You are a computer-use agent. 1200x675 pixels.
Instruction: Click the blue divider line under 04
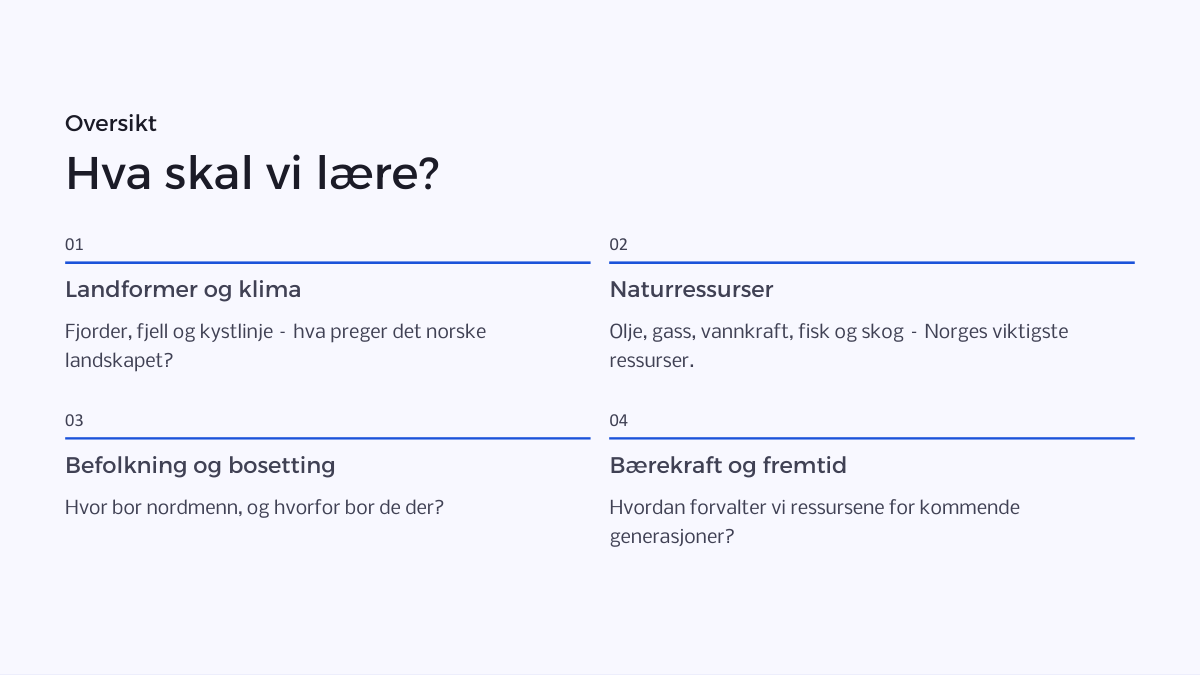[872, 438]
